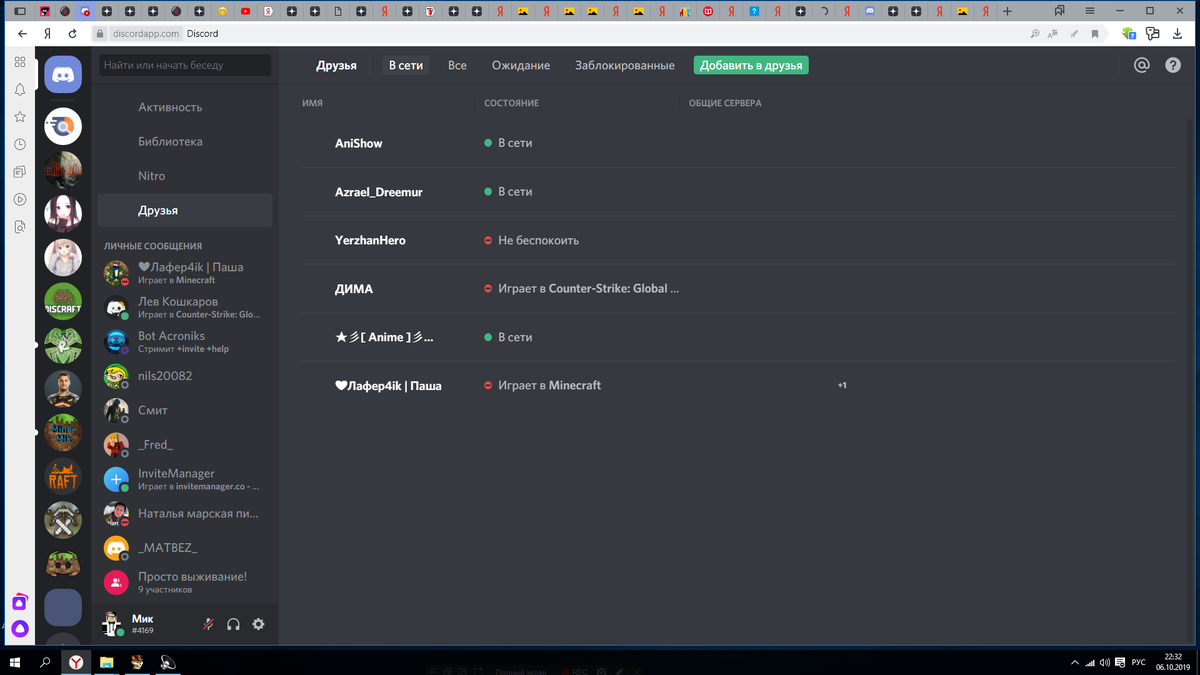Click browser sidebar history clock
This screenshot has width=1200, height=675.
19,144
